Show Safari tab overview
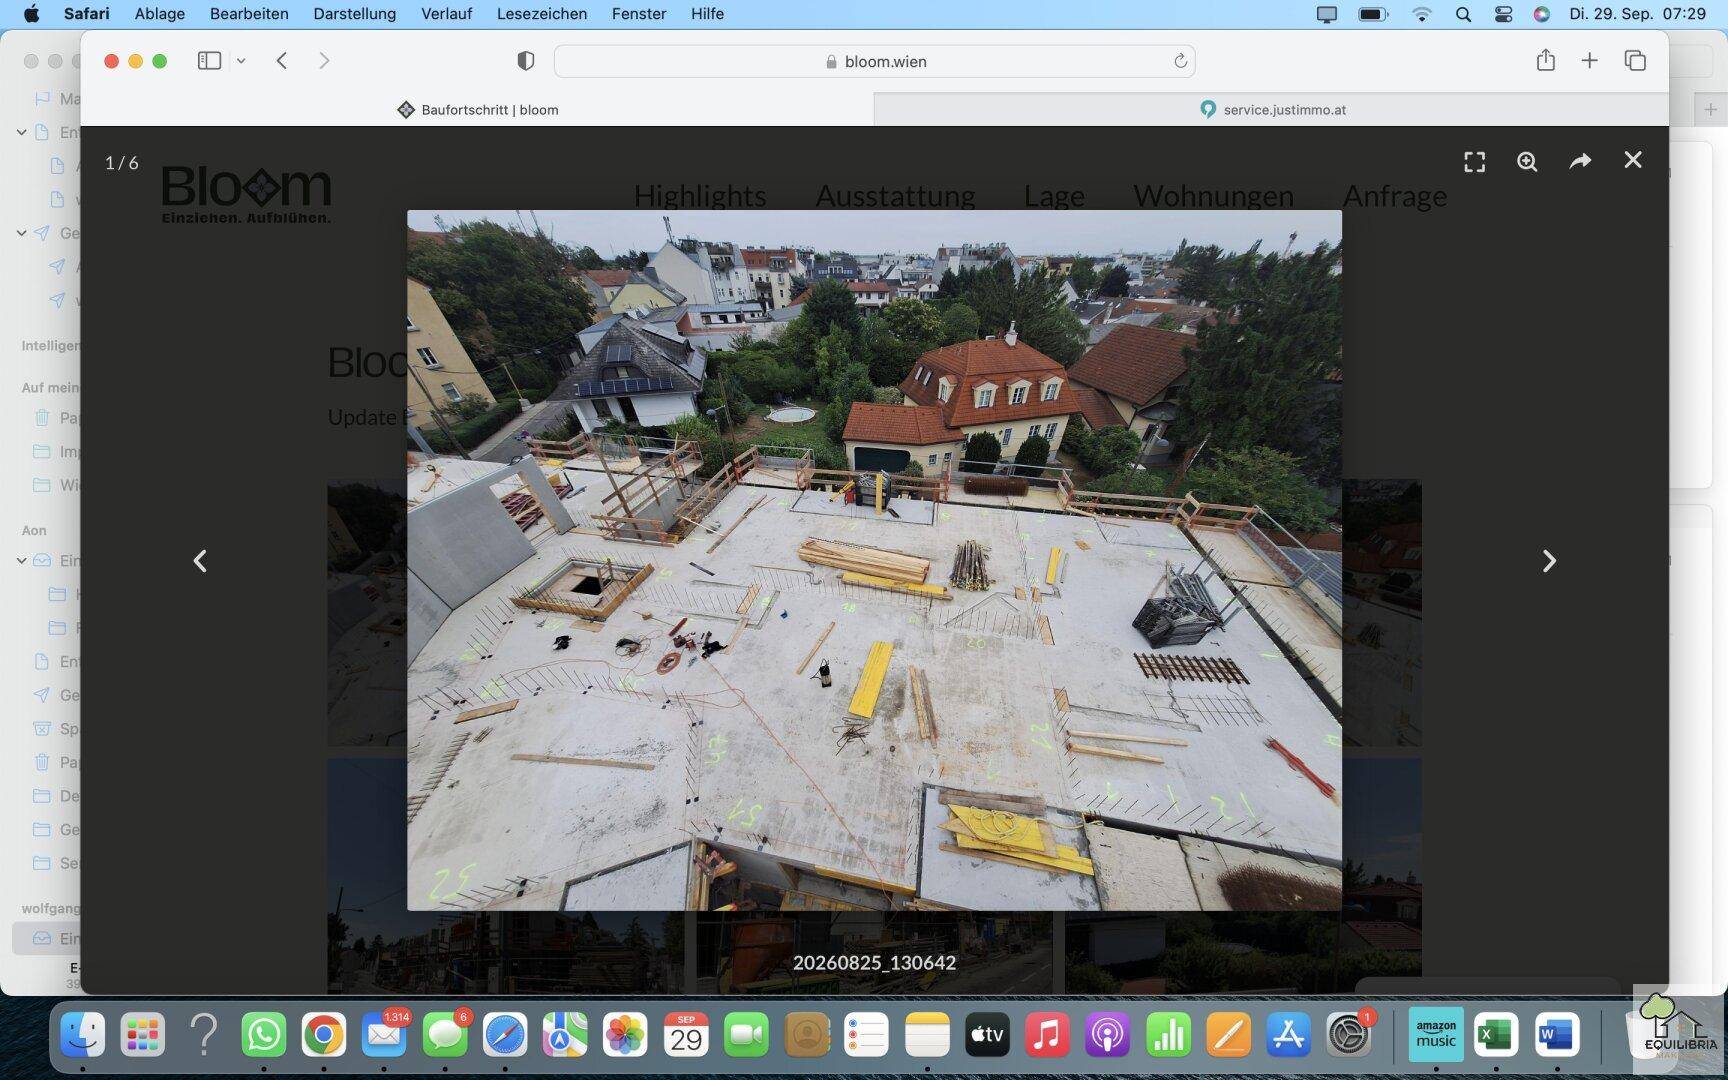The height and width of the screenshot is (1080, 1728). coord(1635,61)
